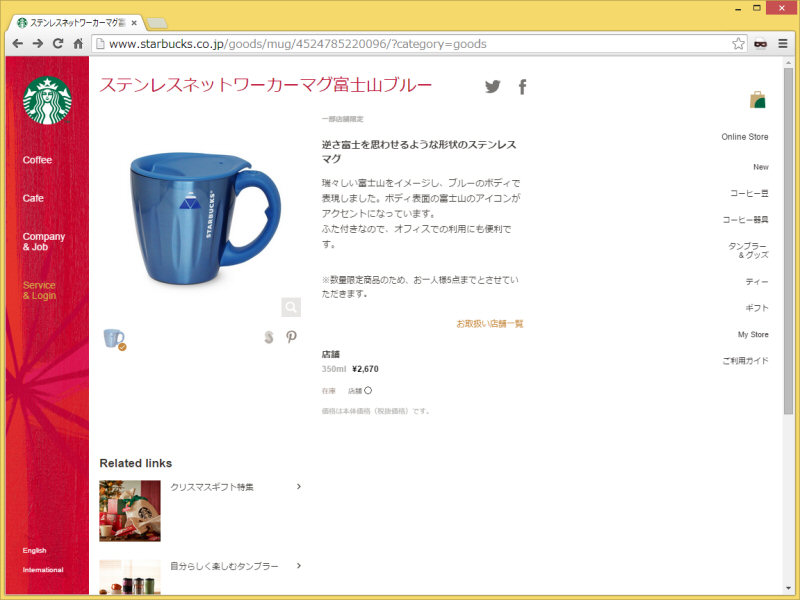Go to Company & Job section

pos(44,242)
